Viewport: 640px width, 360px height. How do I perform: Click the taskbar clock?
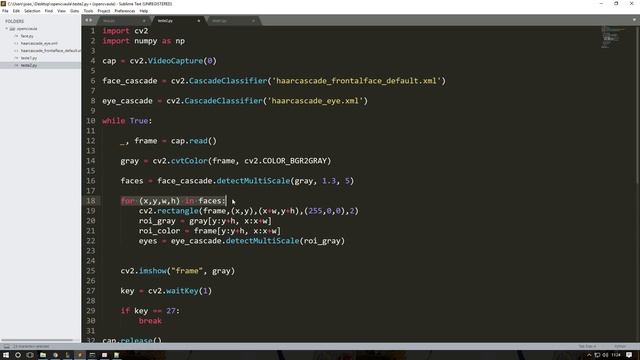coord(616,355)
